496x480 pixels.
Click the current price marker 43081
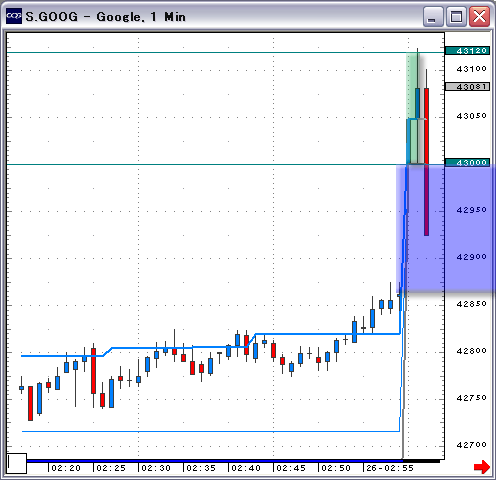click(467, 87)
